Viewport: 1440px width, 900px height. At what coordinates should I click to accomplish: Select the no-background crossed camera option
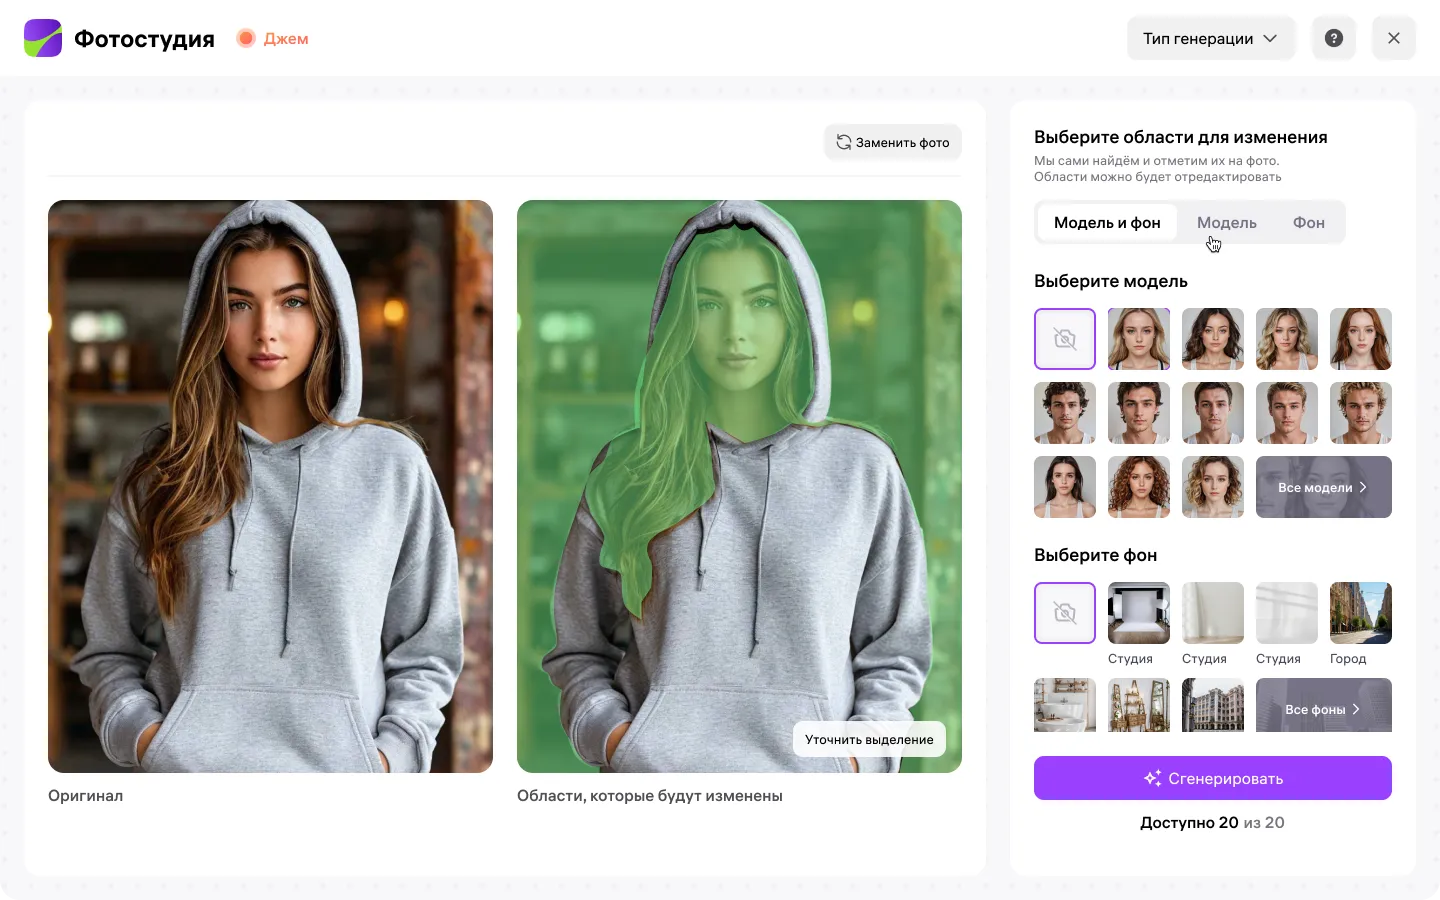pos(1064,613)
